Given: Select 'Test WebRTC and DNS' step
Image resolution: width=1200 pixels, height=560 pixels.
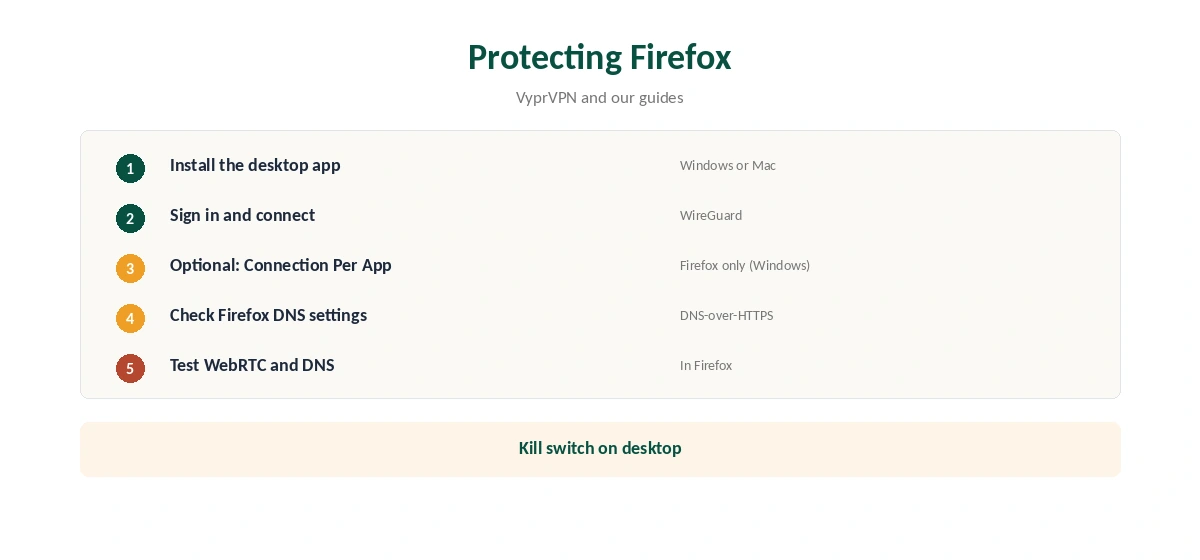Looking at the screenshot, I should point(252,365).
